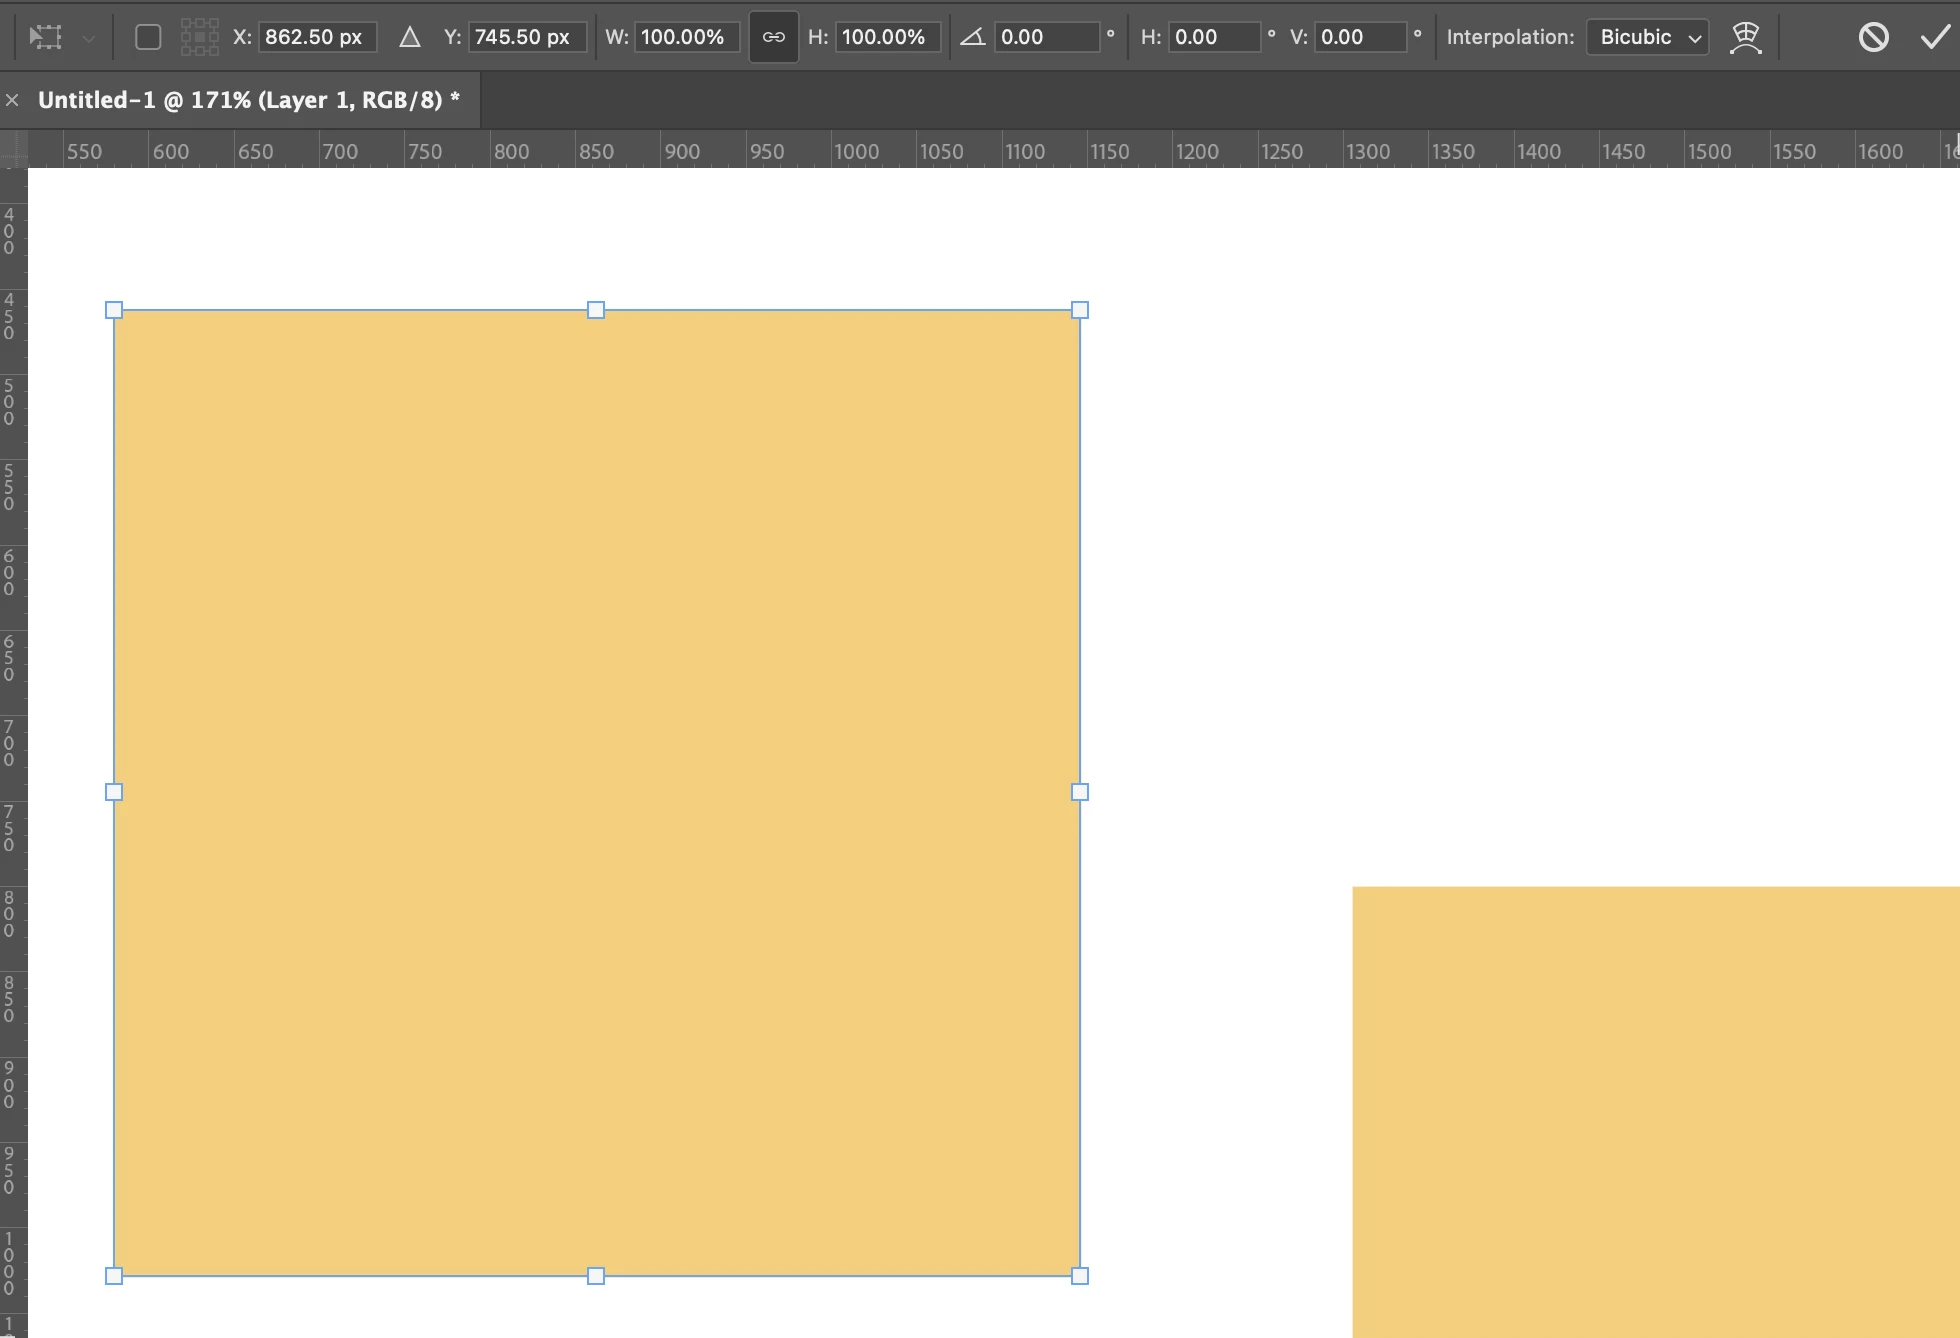Click the top-center transform handle
The width and height of the screenshot is (1960, 1338).
[596, 310]
